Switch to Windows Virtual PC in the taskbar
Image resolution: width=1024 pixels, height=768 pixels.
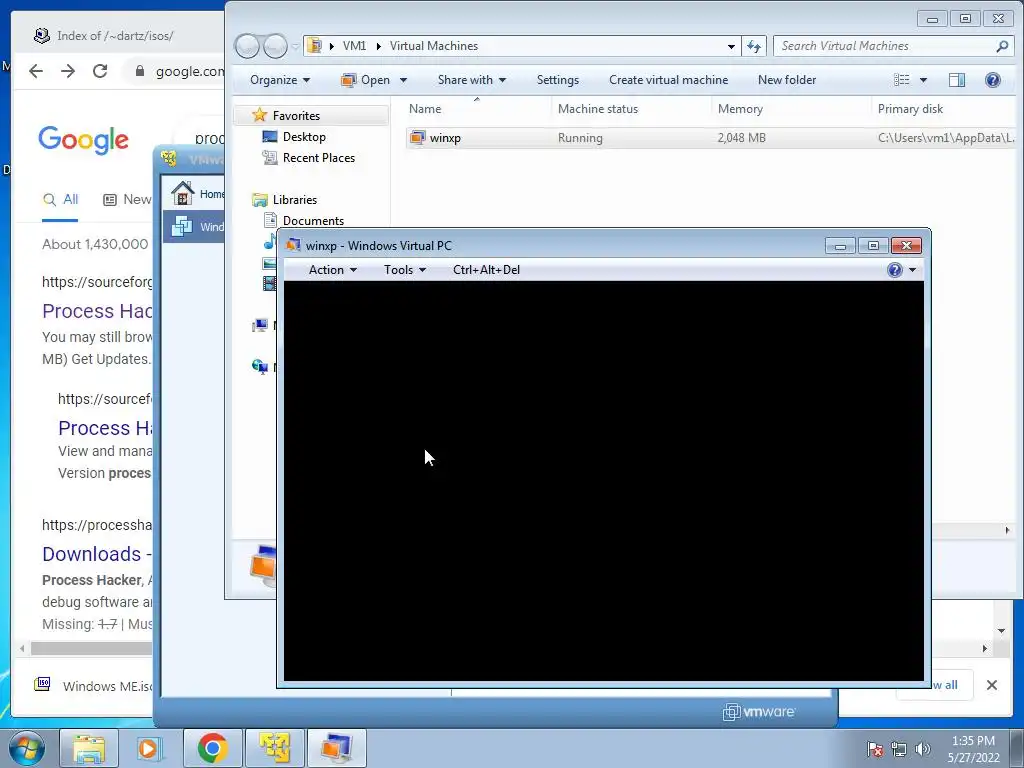tap(336, 748)
